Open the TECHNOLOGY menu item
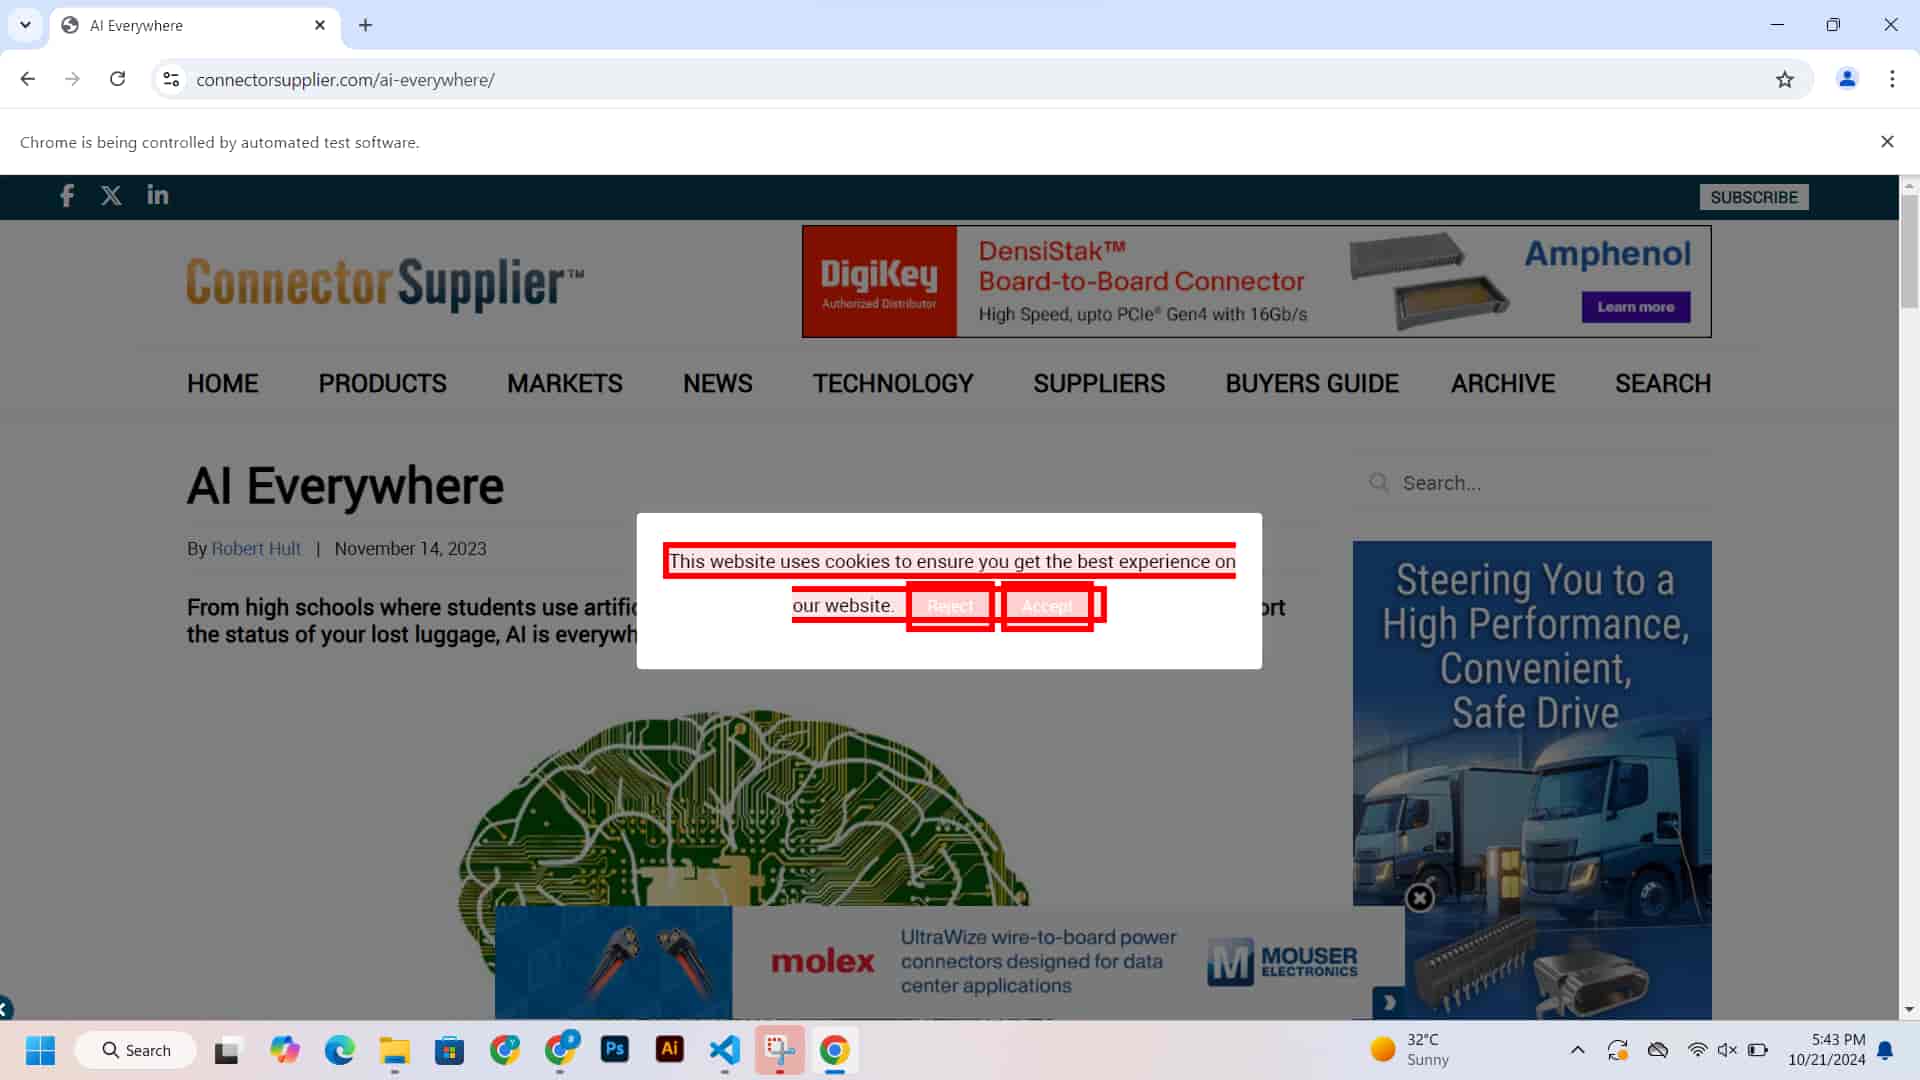Image resolution: width=1920 pixels, height=1080 pixels. pyautogui.click(x=892, y=384)
